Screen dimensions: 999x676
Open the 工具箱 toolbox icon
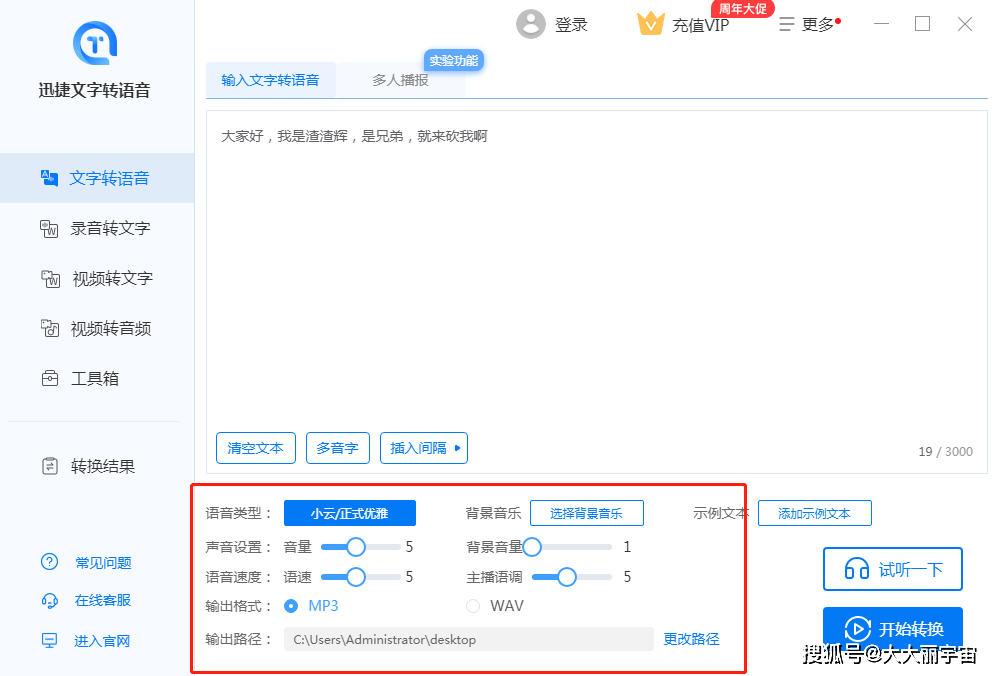[49, 379]
